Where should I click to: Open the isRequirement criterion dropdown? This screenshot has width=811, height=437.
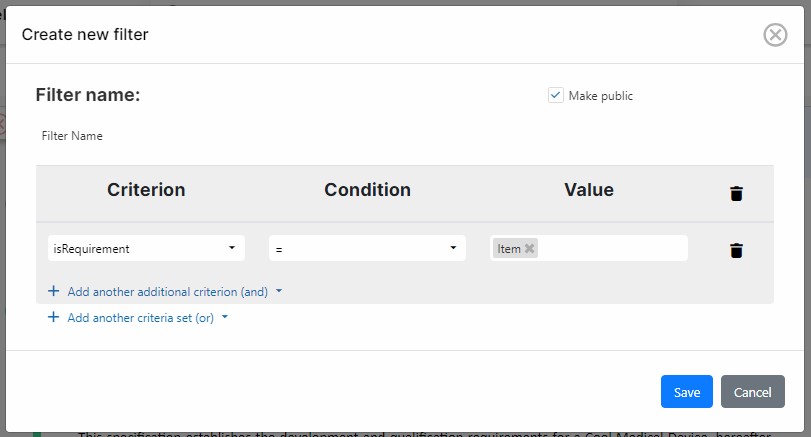point(146,248)
